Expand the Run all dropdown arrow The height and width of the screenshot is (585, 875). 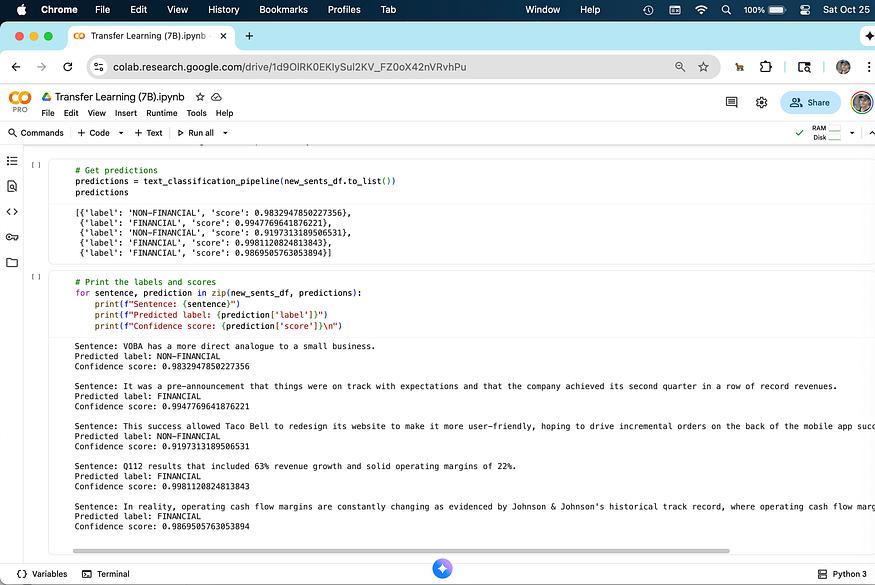click(x=225, y=133)
